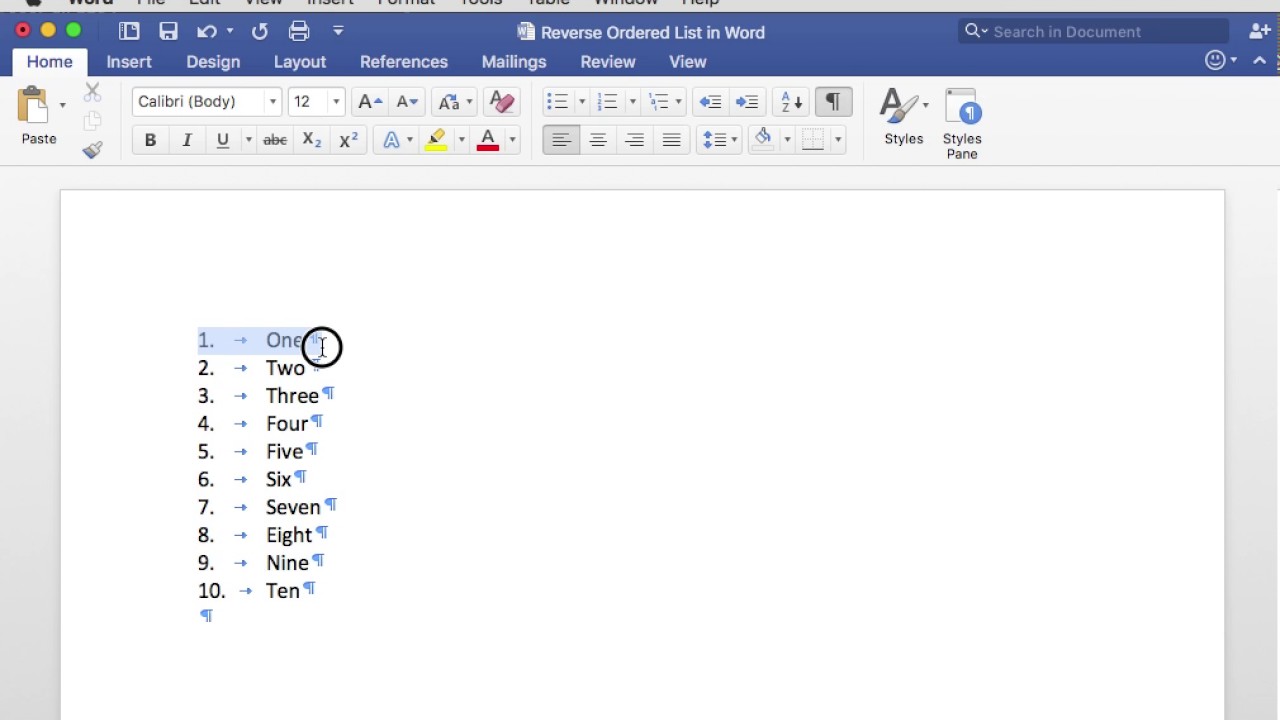
Task: Toggle the numbered list button
Action: click(607, 102)
